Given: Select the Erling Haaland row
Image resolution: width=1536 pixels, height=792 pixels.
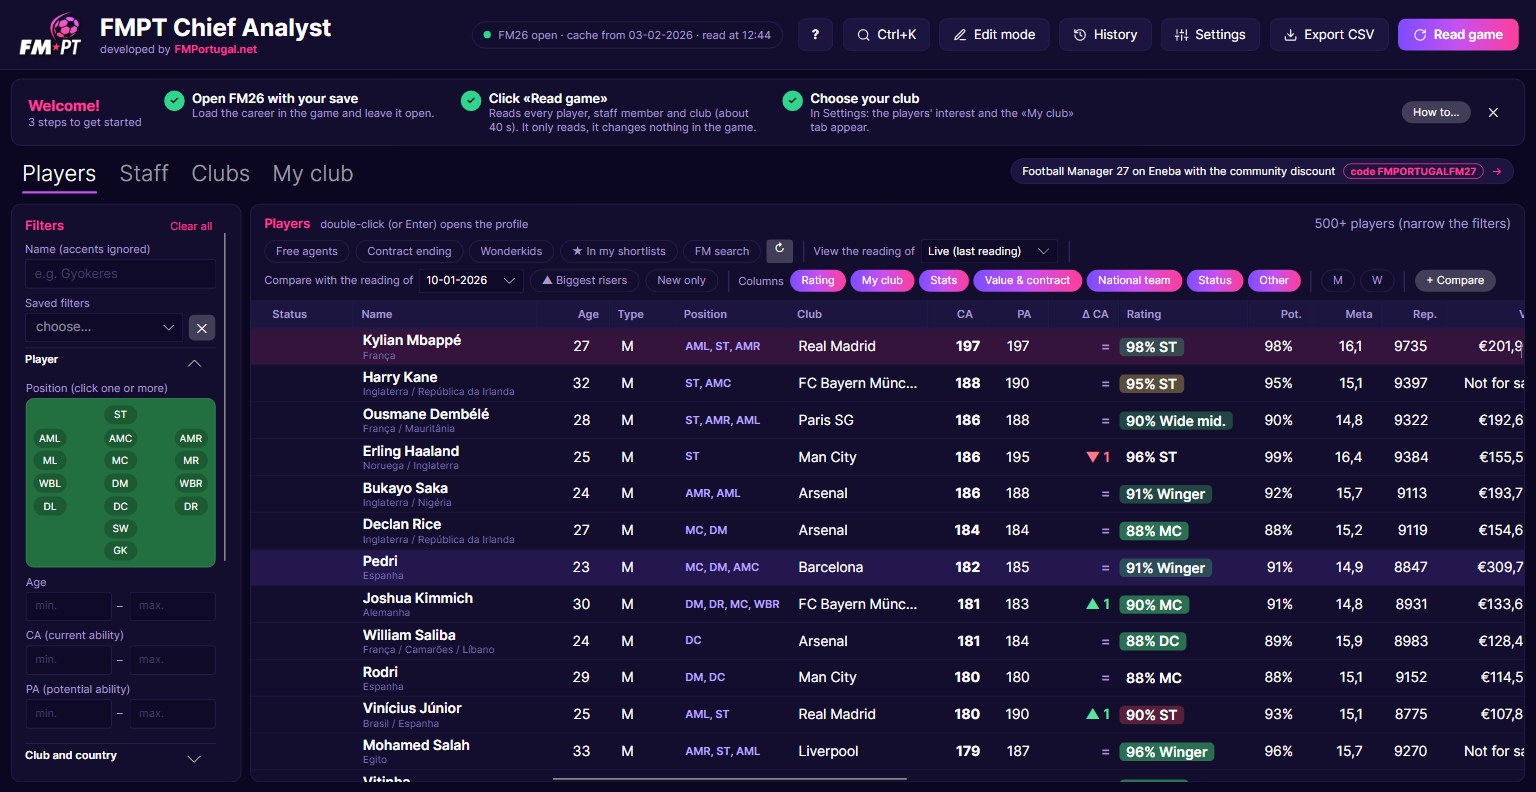Looking at the screenshot, I should pyautogui.click(x=887, y=457).
